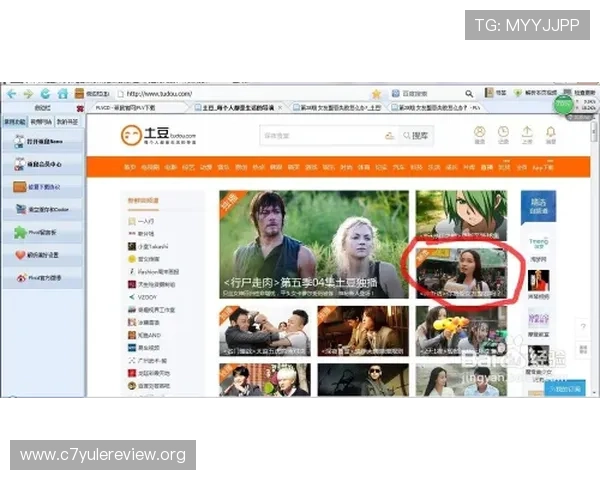Open the couple in cafe thumbnail
This screenshot has height=480, width=600.
click(363, 331)
